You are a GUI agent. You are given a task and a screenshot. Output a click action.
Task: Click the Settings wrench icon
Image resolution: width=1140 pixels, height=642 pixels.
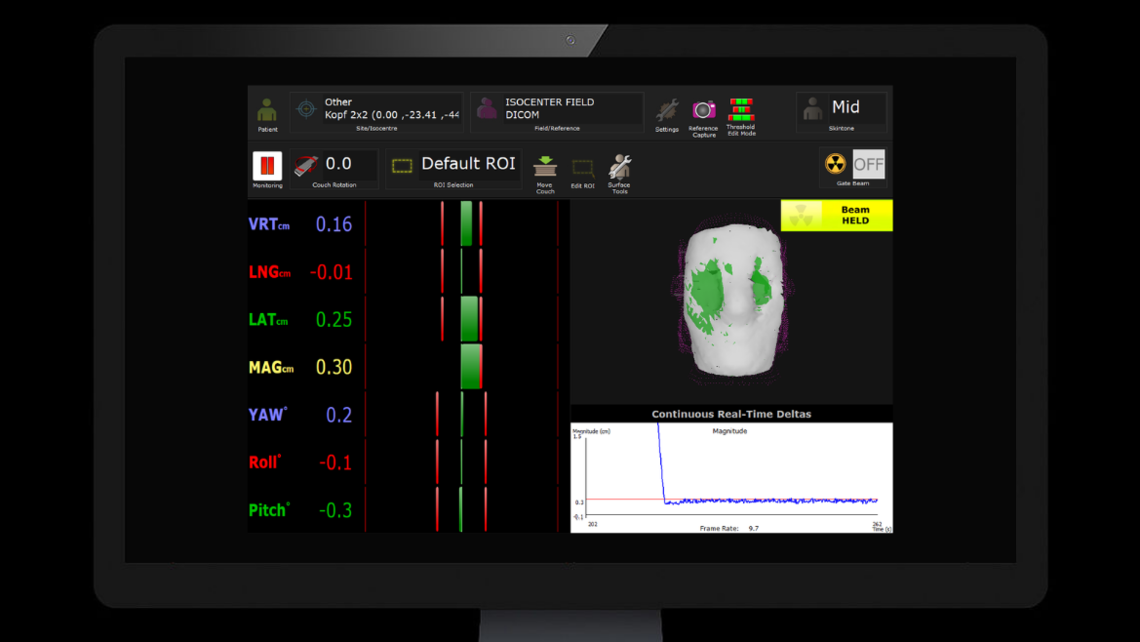[x=668, y=110]
